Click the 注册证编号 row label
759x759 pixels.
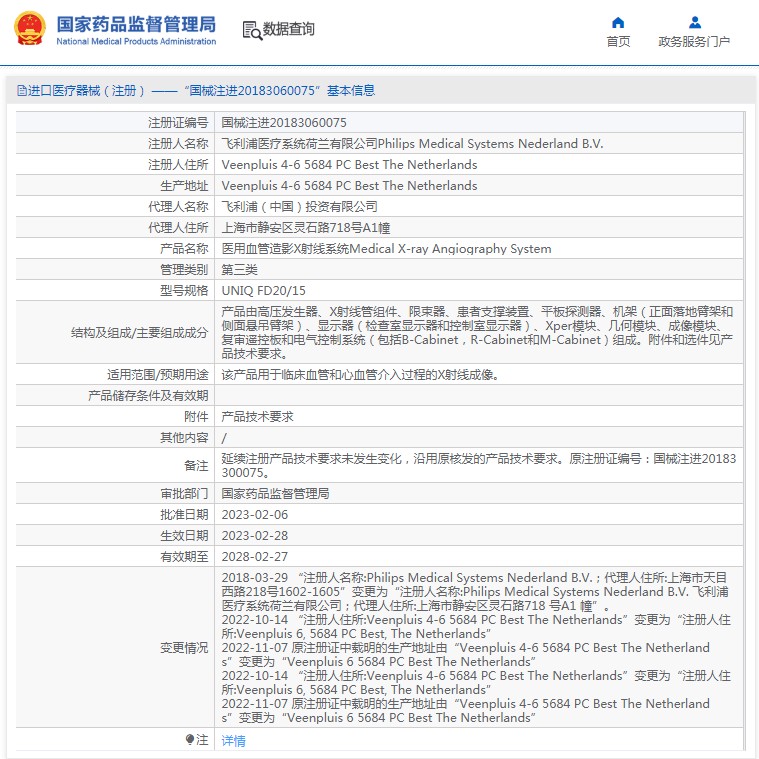coord(178,122)
